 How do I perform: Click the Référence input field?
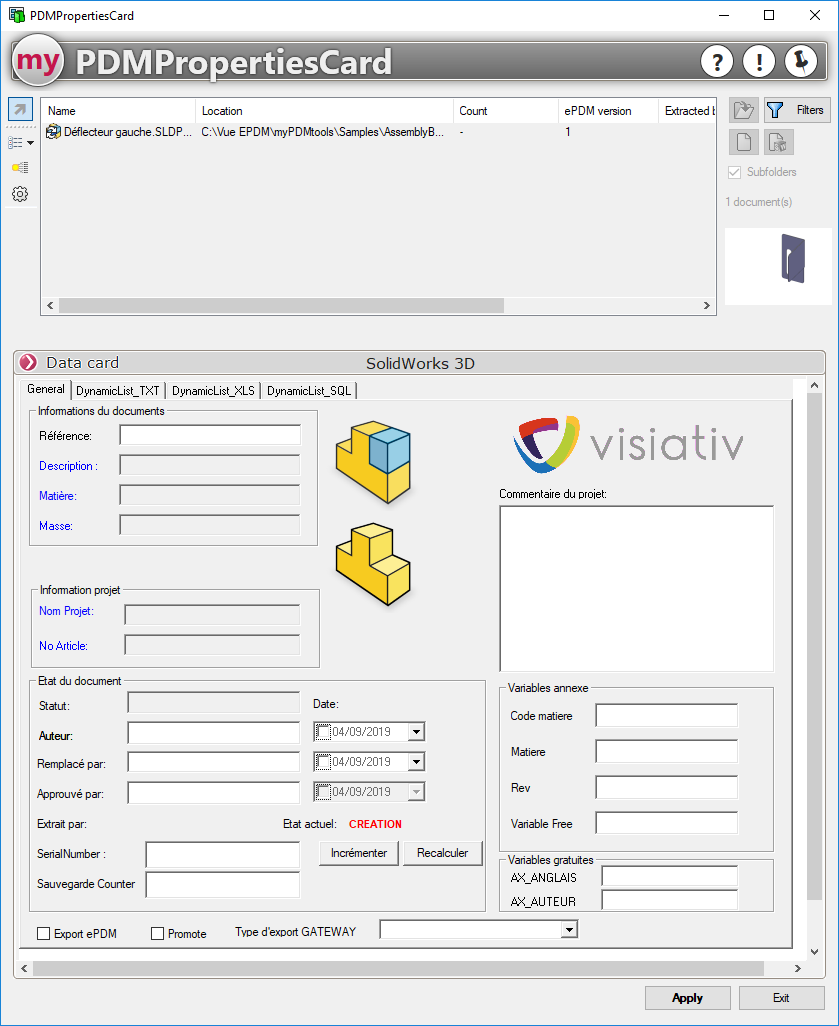[210, 435]
